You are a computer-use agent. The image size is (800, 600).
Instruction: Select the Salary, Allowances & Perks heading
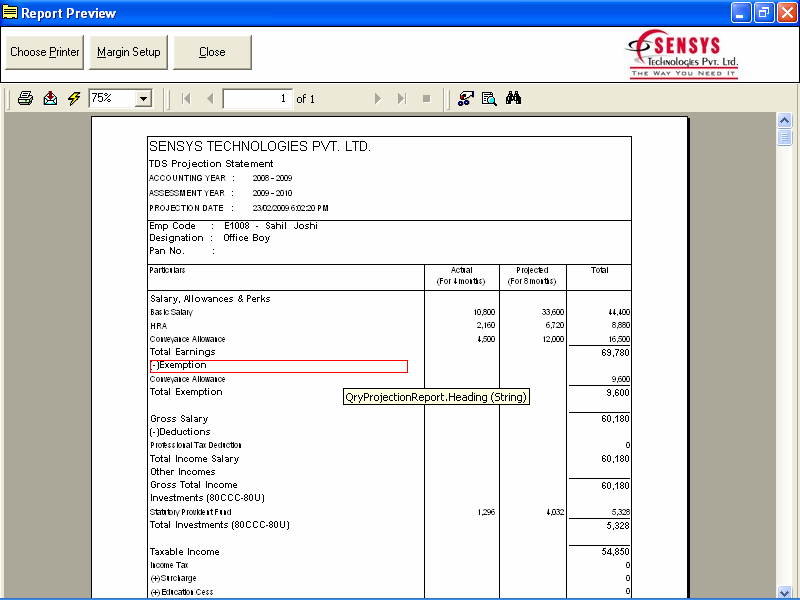point(210,299)
